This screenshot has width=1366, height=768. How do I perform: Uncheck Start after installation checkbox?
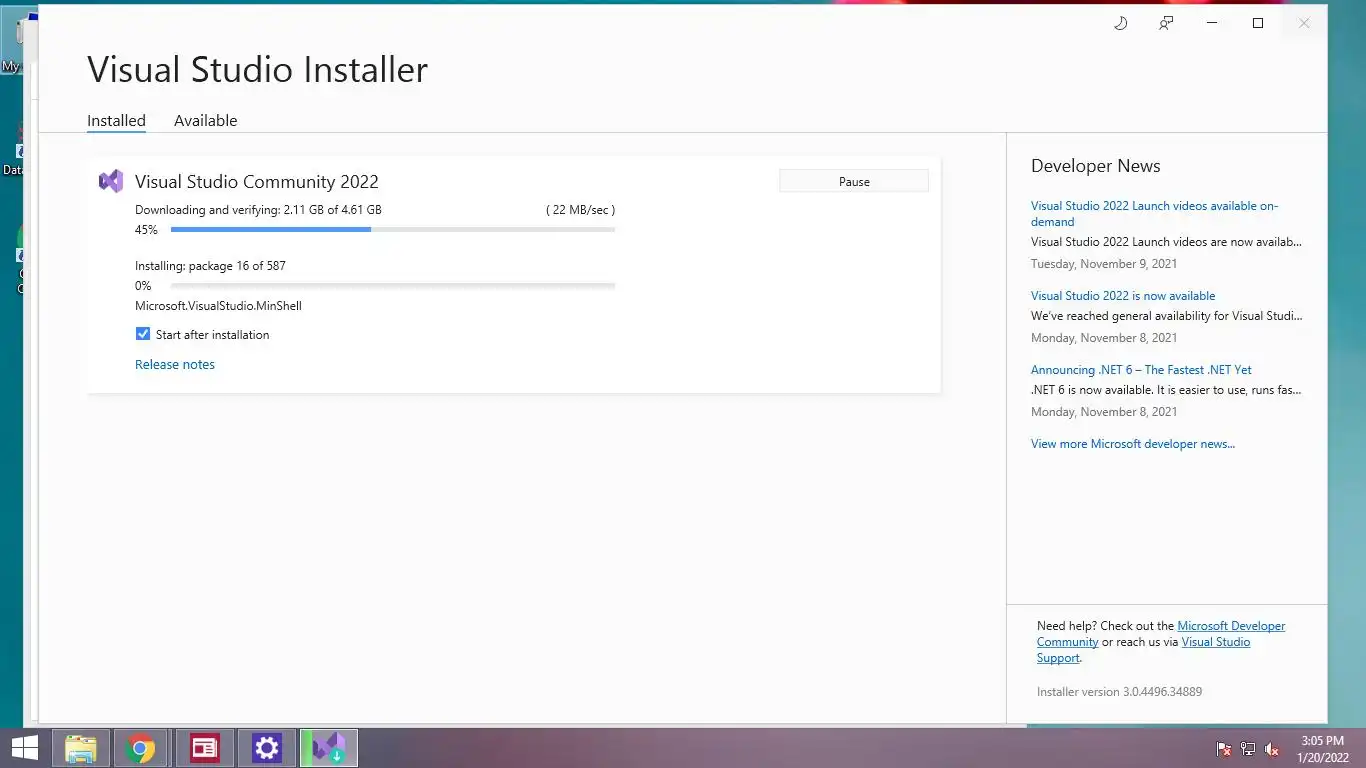[143, 334]
